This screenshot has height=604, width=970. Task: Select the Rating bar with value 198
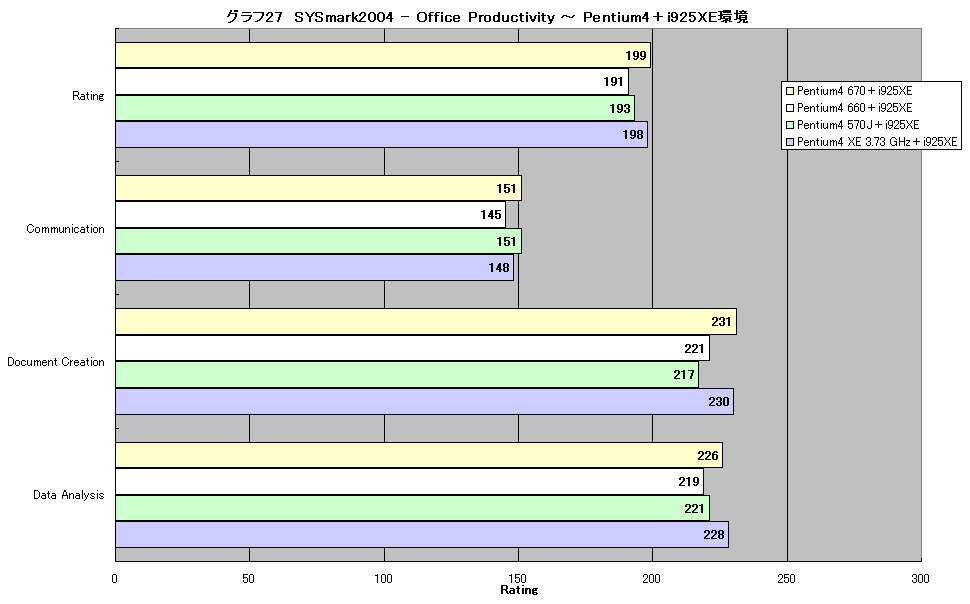(x=382, y=135)
